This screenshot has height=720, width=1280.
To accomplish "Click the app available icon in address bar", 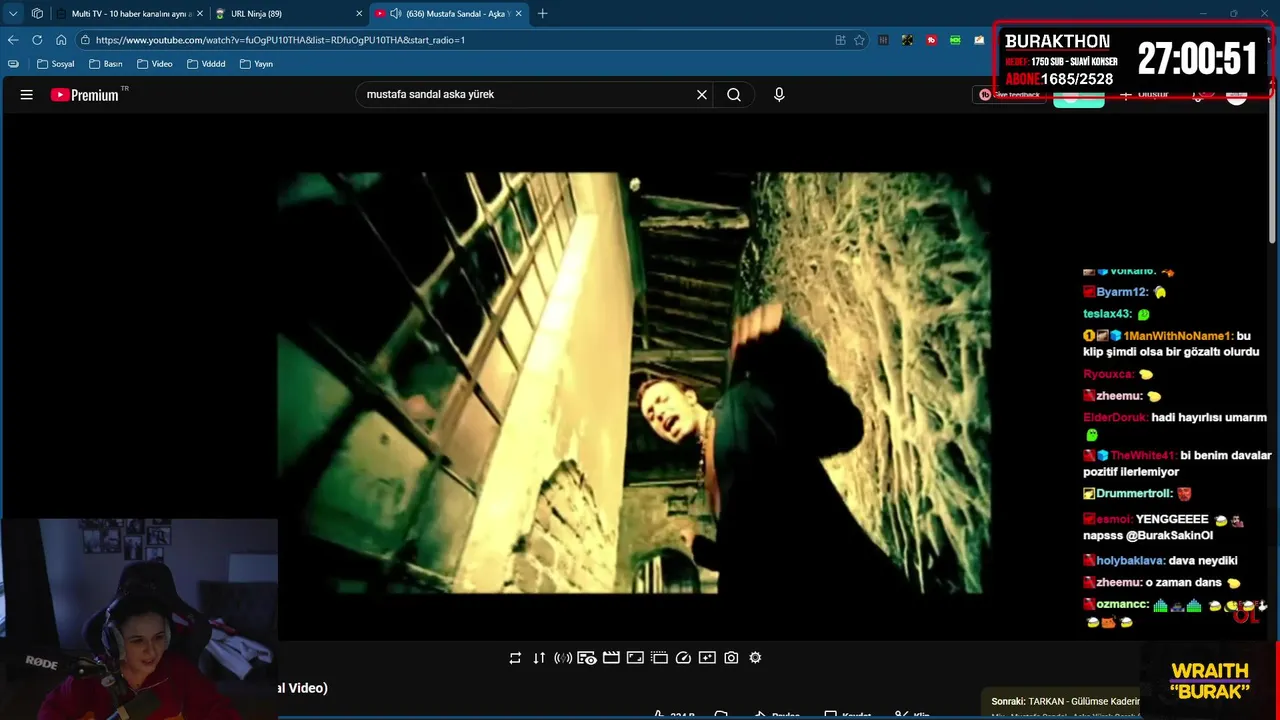I will coord(840,40).
